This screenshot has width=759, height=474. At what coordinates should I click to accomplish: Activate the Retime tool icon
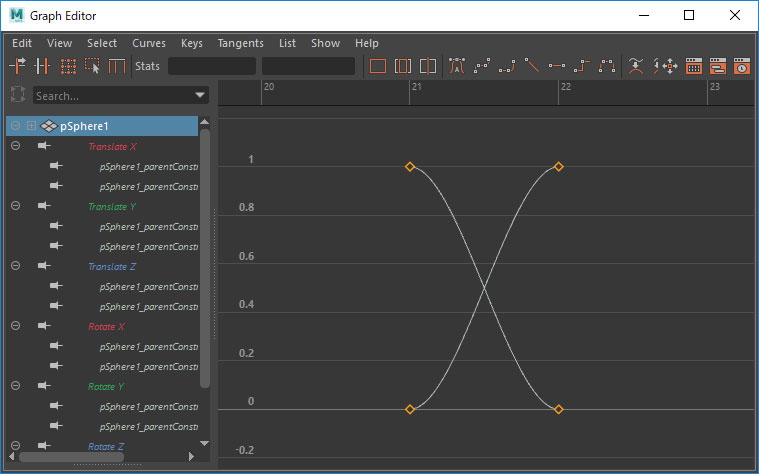click(x=117, y=65)
